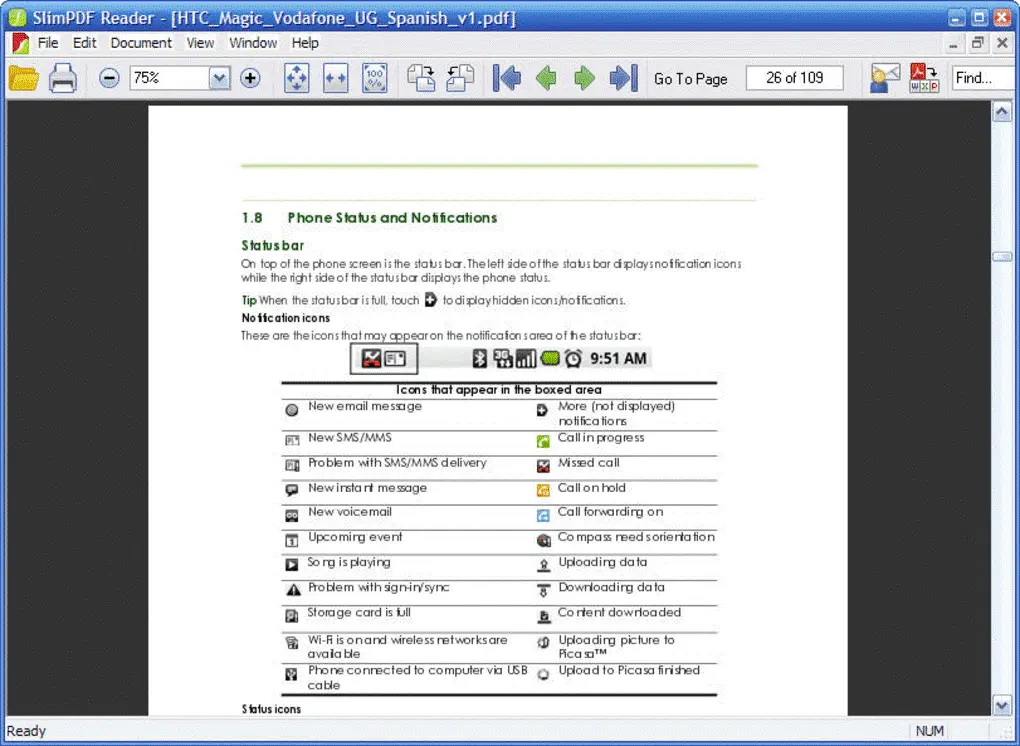
Task: Jump to the first page
Action: point(507,78)
